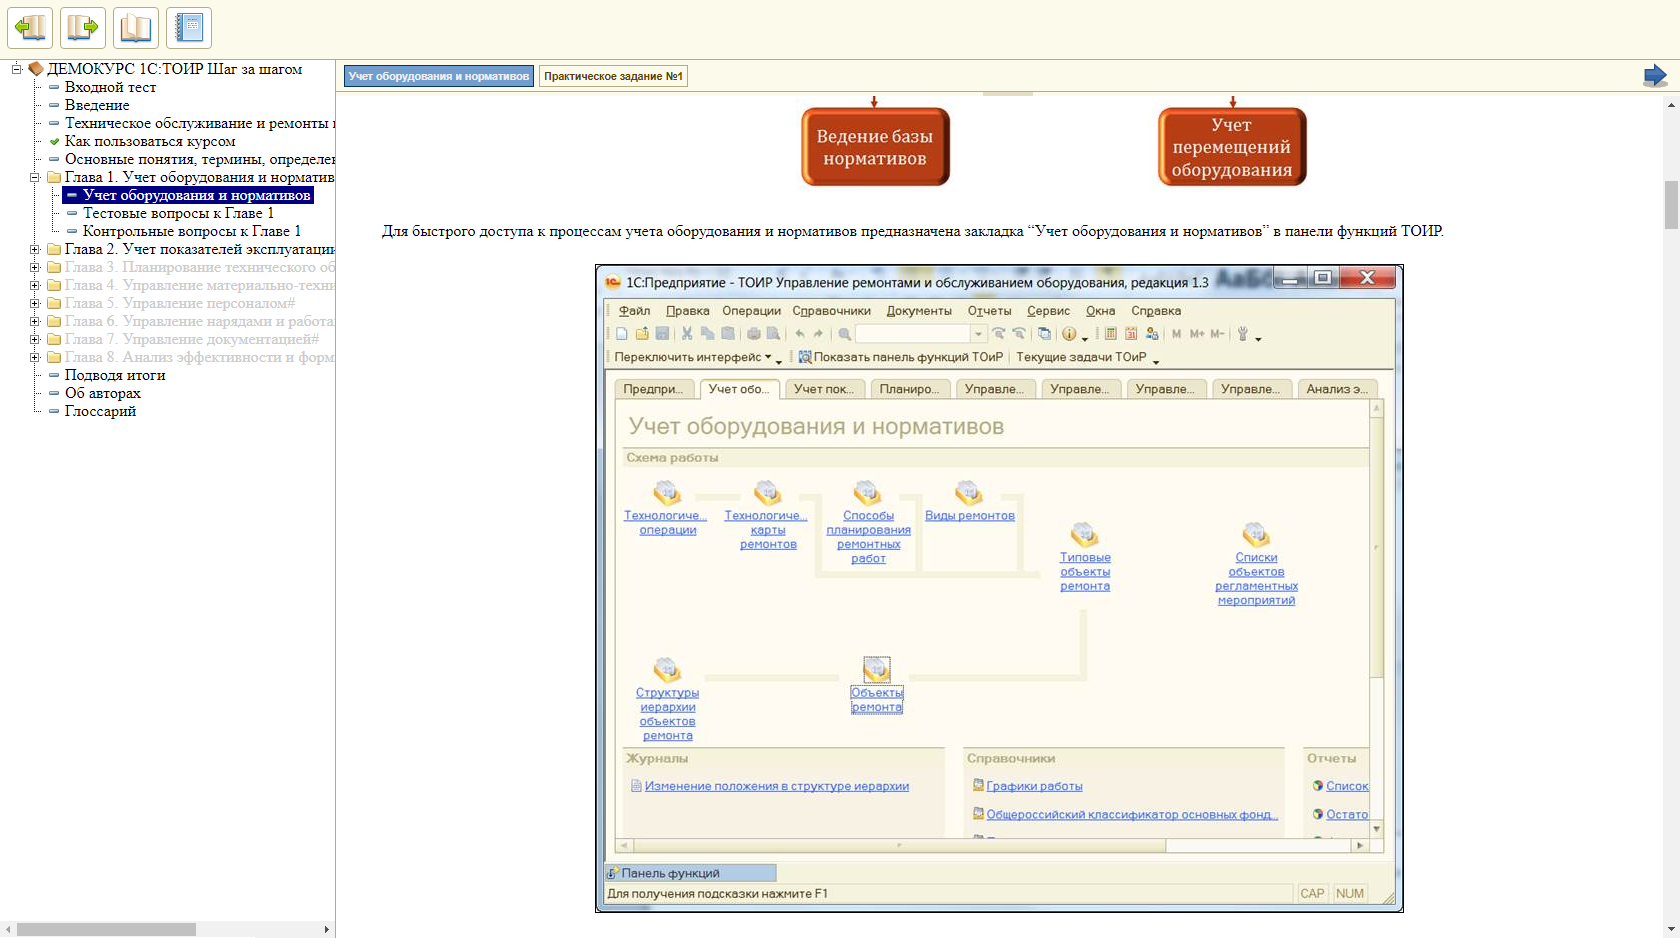This screenshot has height=938, width=1680.
Task: Click the root 'ДЕМОКУРС 1С:ТОИР' book icon in tree
Action: (x=36, y=69)
